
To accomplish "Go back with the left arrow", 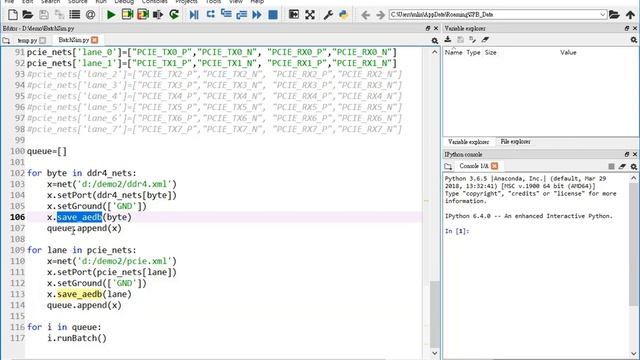I will tap(365, 15).
